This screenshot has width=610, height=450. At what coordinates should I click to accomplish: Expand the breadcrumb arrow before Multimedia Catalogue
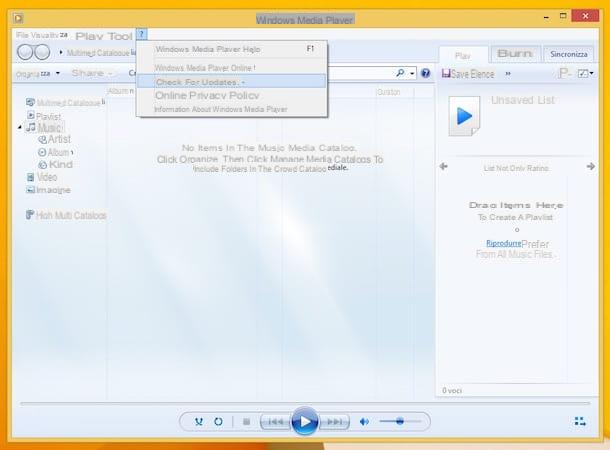(x=61, y=52)
